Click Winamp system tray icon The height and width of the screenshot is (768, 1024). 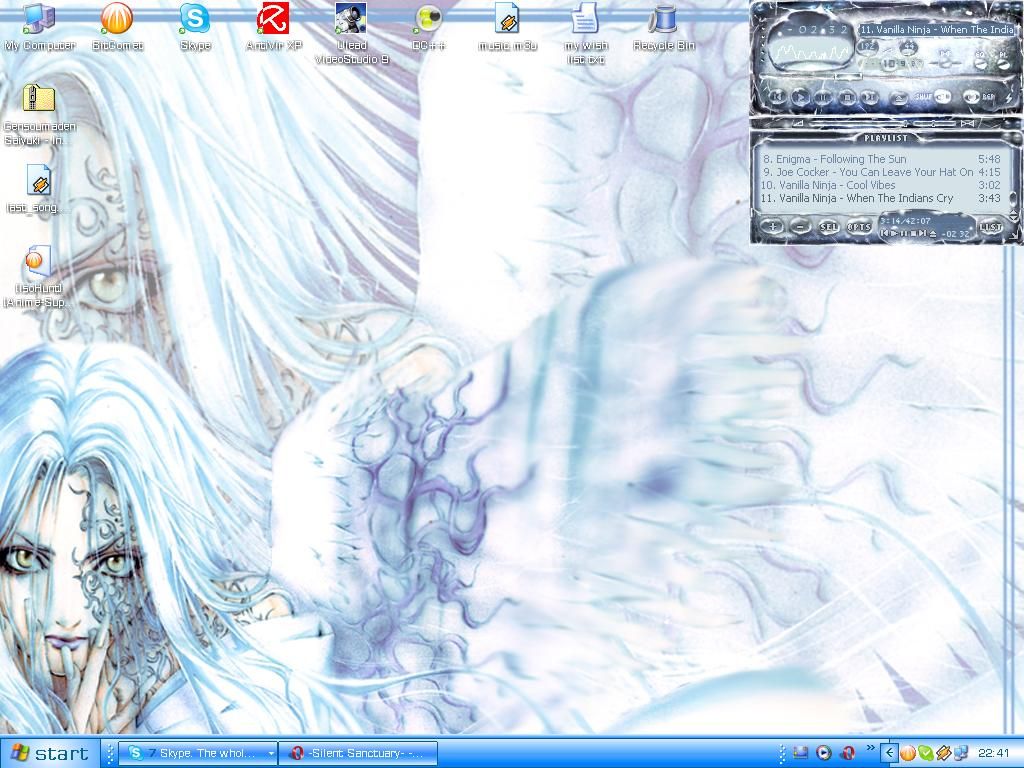click(x=943, y=754)
